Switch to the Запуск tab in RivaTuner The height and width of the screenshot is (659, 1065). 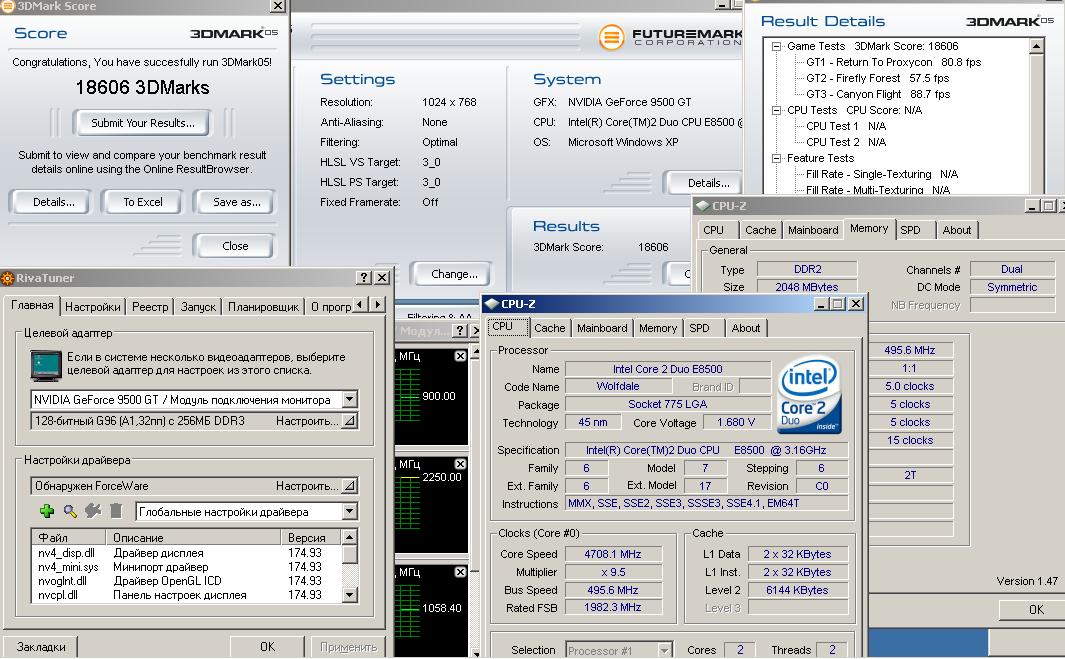pos(198,307)
